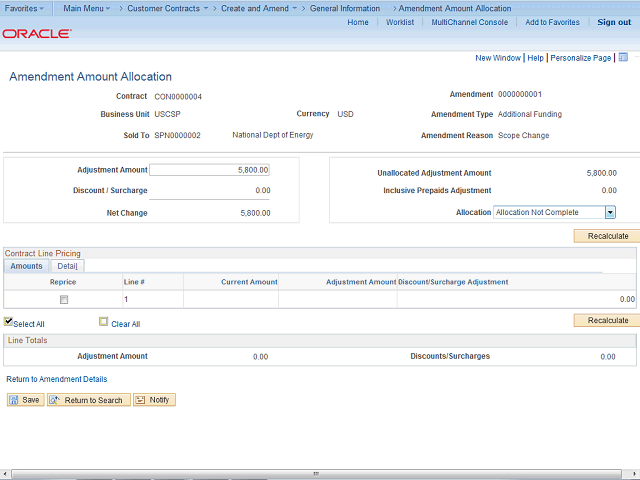The width and height of the screenshot is (640, 480).
Task: Click the Notify button
Action: (154, 400)
